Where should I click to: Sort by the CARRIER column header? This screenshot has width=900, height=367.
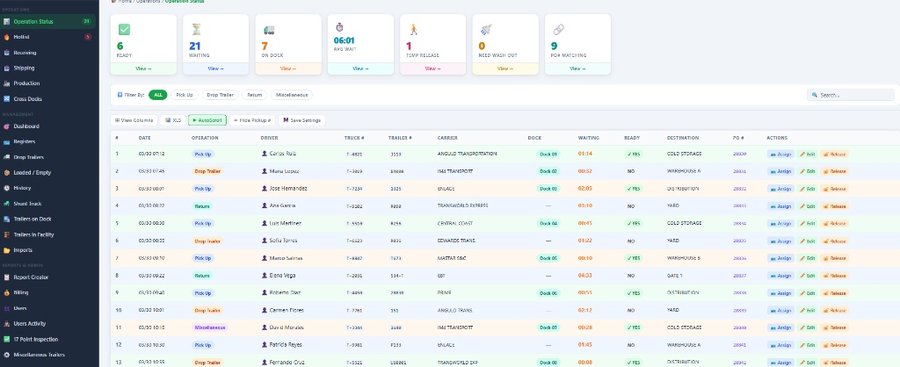(447, 138)
